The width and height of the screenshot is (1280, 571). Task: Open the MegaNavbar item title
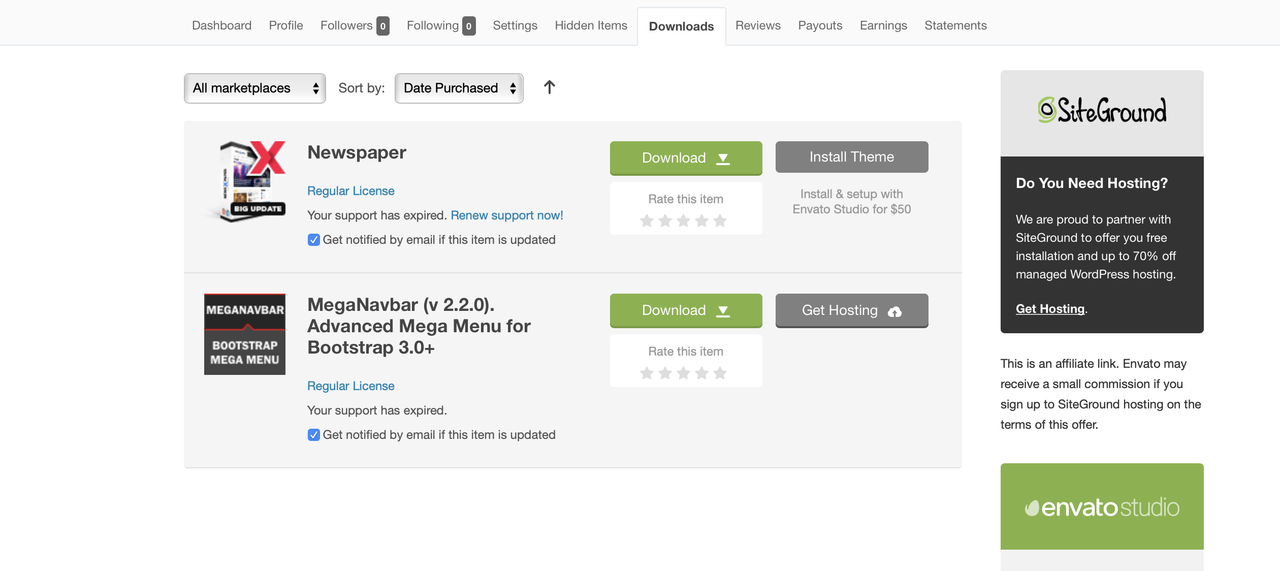[x=419, y=326]
